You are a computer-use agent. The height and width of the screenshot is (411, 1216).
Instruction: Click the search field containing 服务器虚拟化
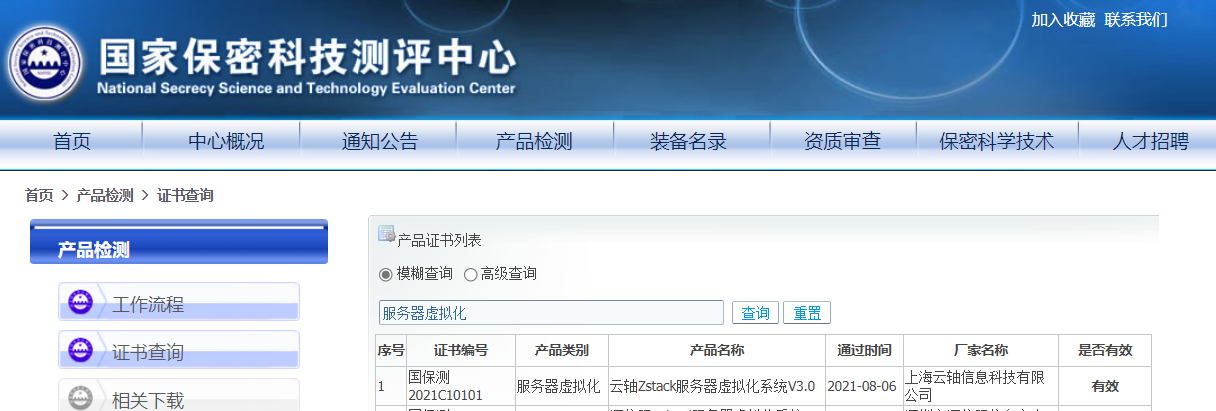point(550,313)
